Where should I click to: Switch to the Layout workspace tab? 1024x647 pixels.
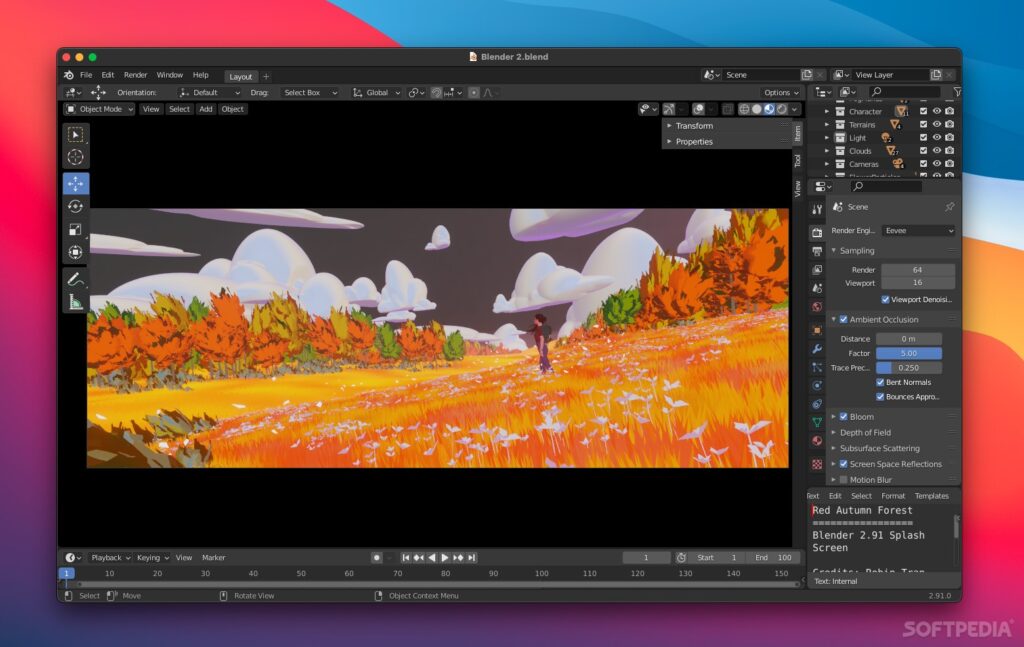(x=240, y=76)
